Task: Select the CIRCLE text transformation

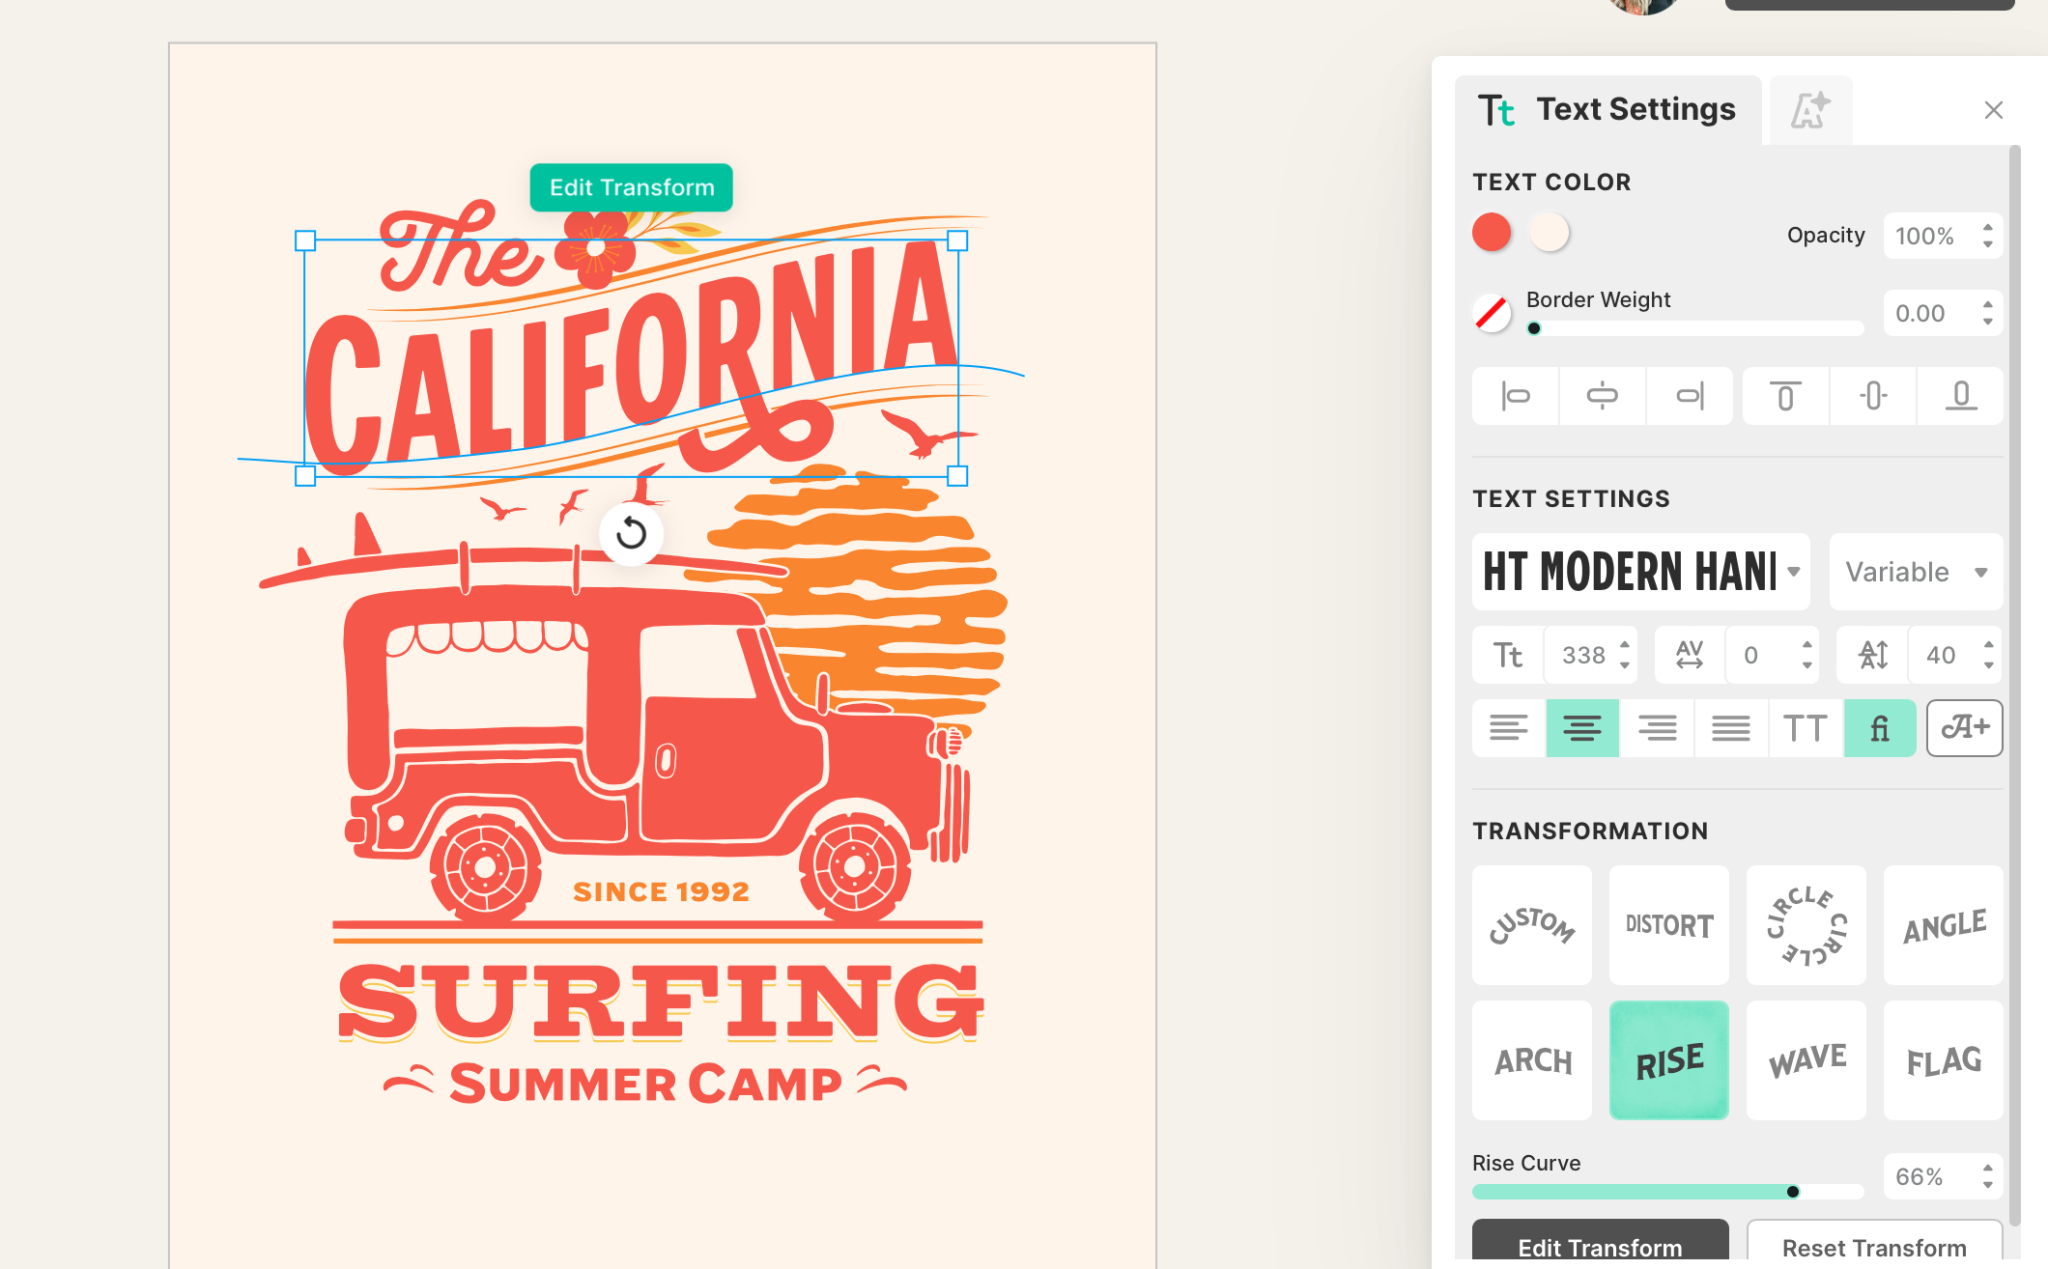Action: pyautogui.click(x=1805, y=925)
